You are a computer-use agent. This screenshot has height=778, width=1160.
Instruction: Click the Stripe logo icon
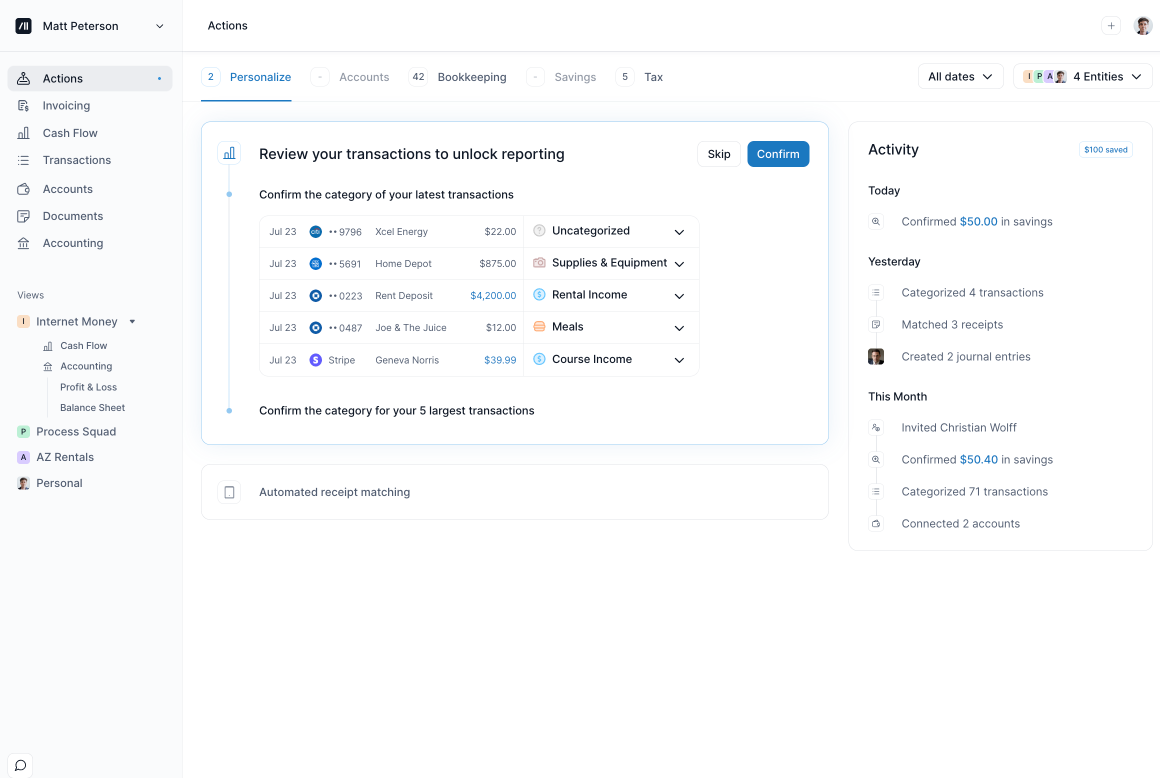tap(315, 360)
